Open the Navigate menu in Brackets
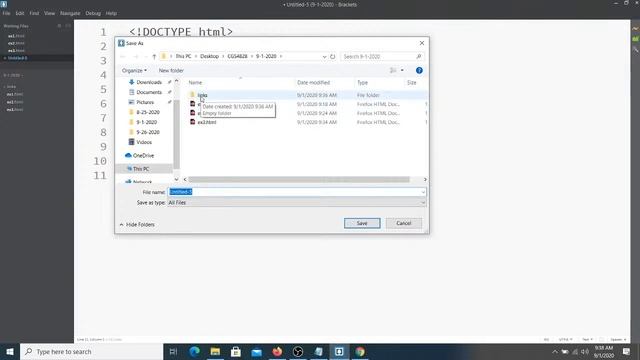The width and height of the screenshot is (640, 360). pos(70,13)
